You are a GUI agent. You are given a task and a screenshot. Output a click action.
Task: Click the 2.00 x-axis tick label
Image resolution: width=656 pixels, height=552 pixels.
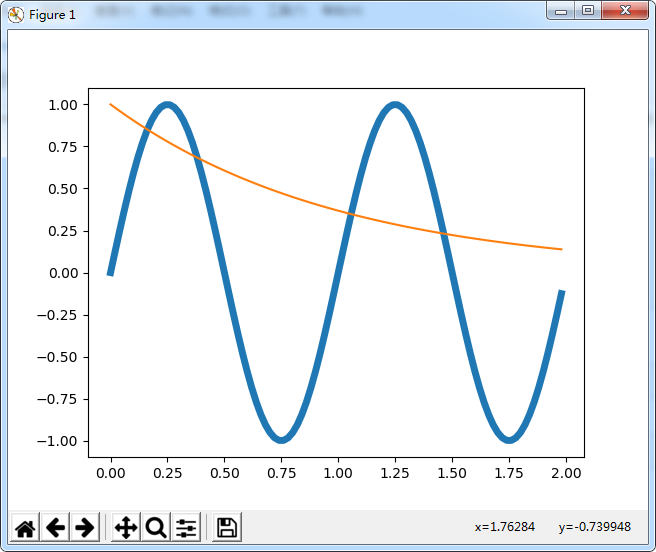566,473
